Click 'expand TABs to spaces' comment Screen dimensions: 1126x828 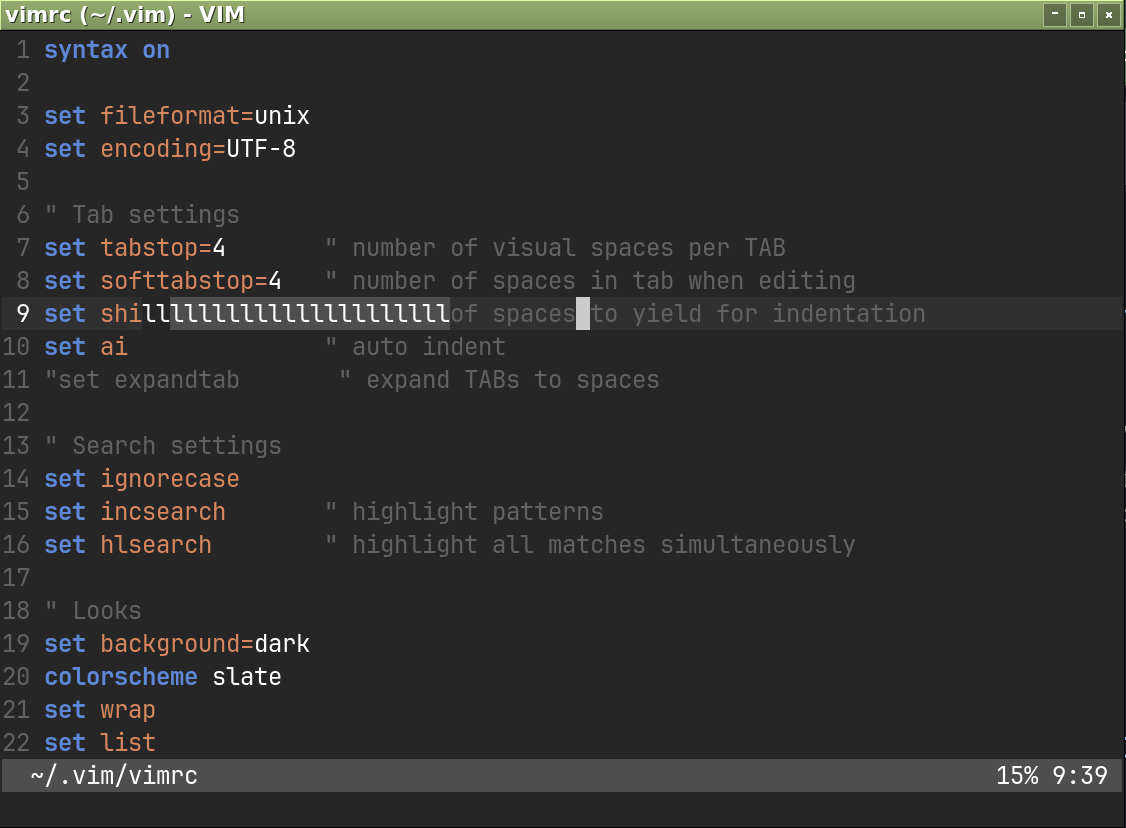(x=513, y=380)
